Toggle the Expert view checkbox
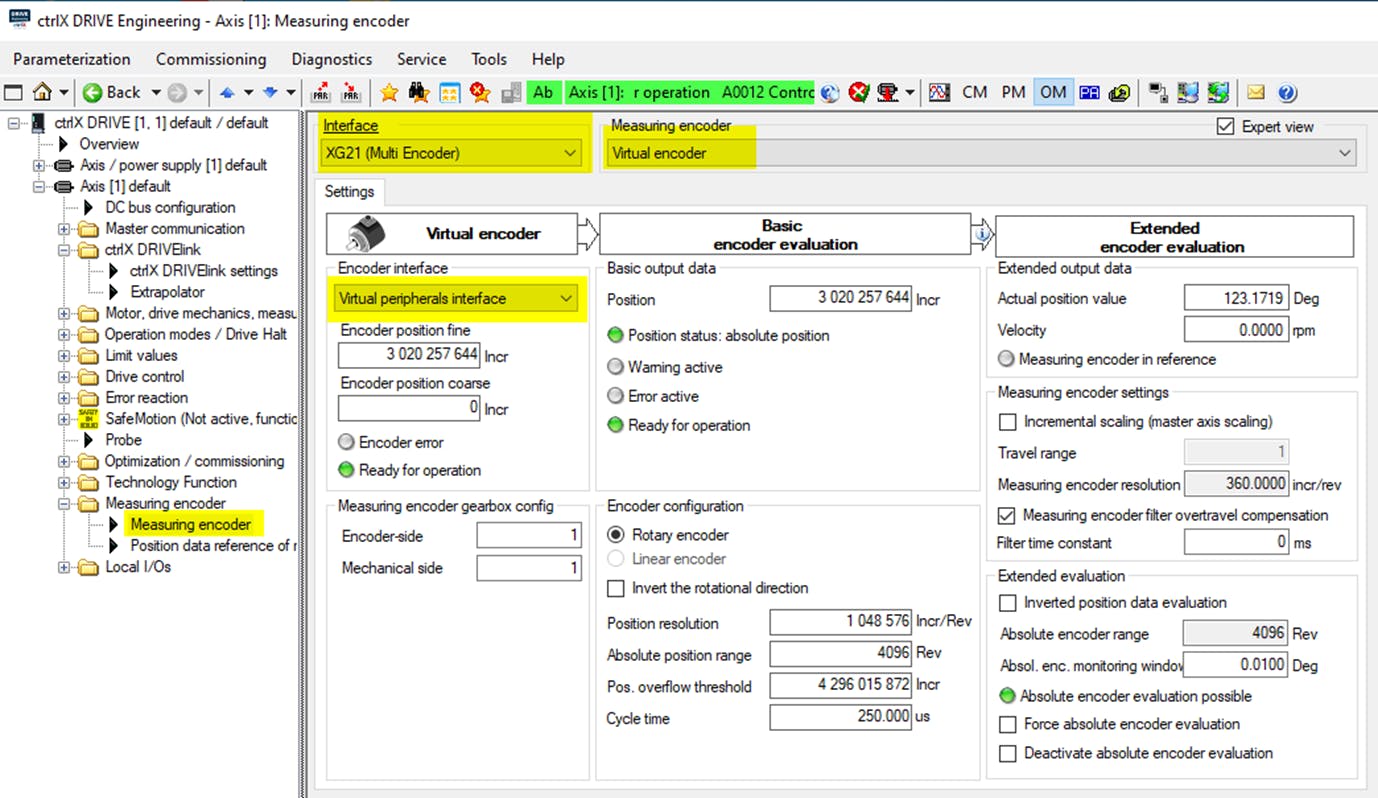1378x798 pixels. pos(1225,127)
